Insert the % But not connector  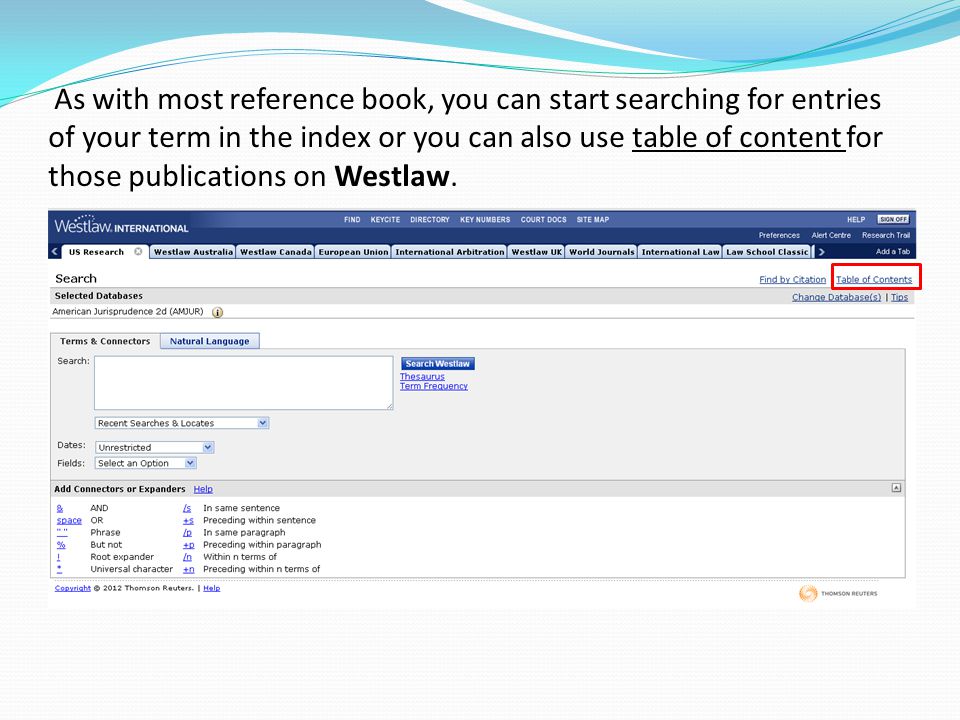61,545
